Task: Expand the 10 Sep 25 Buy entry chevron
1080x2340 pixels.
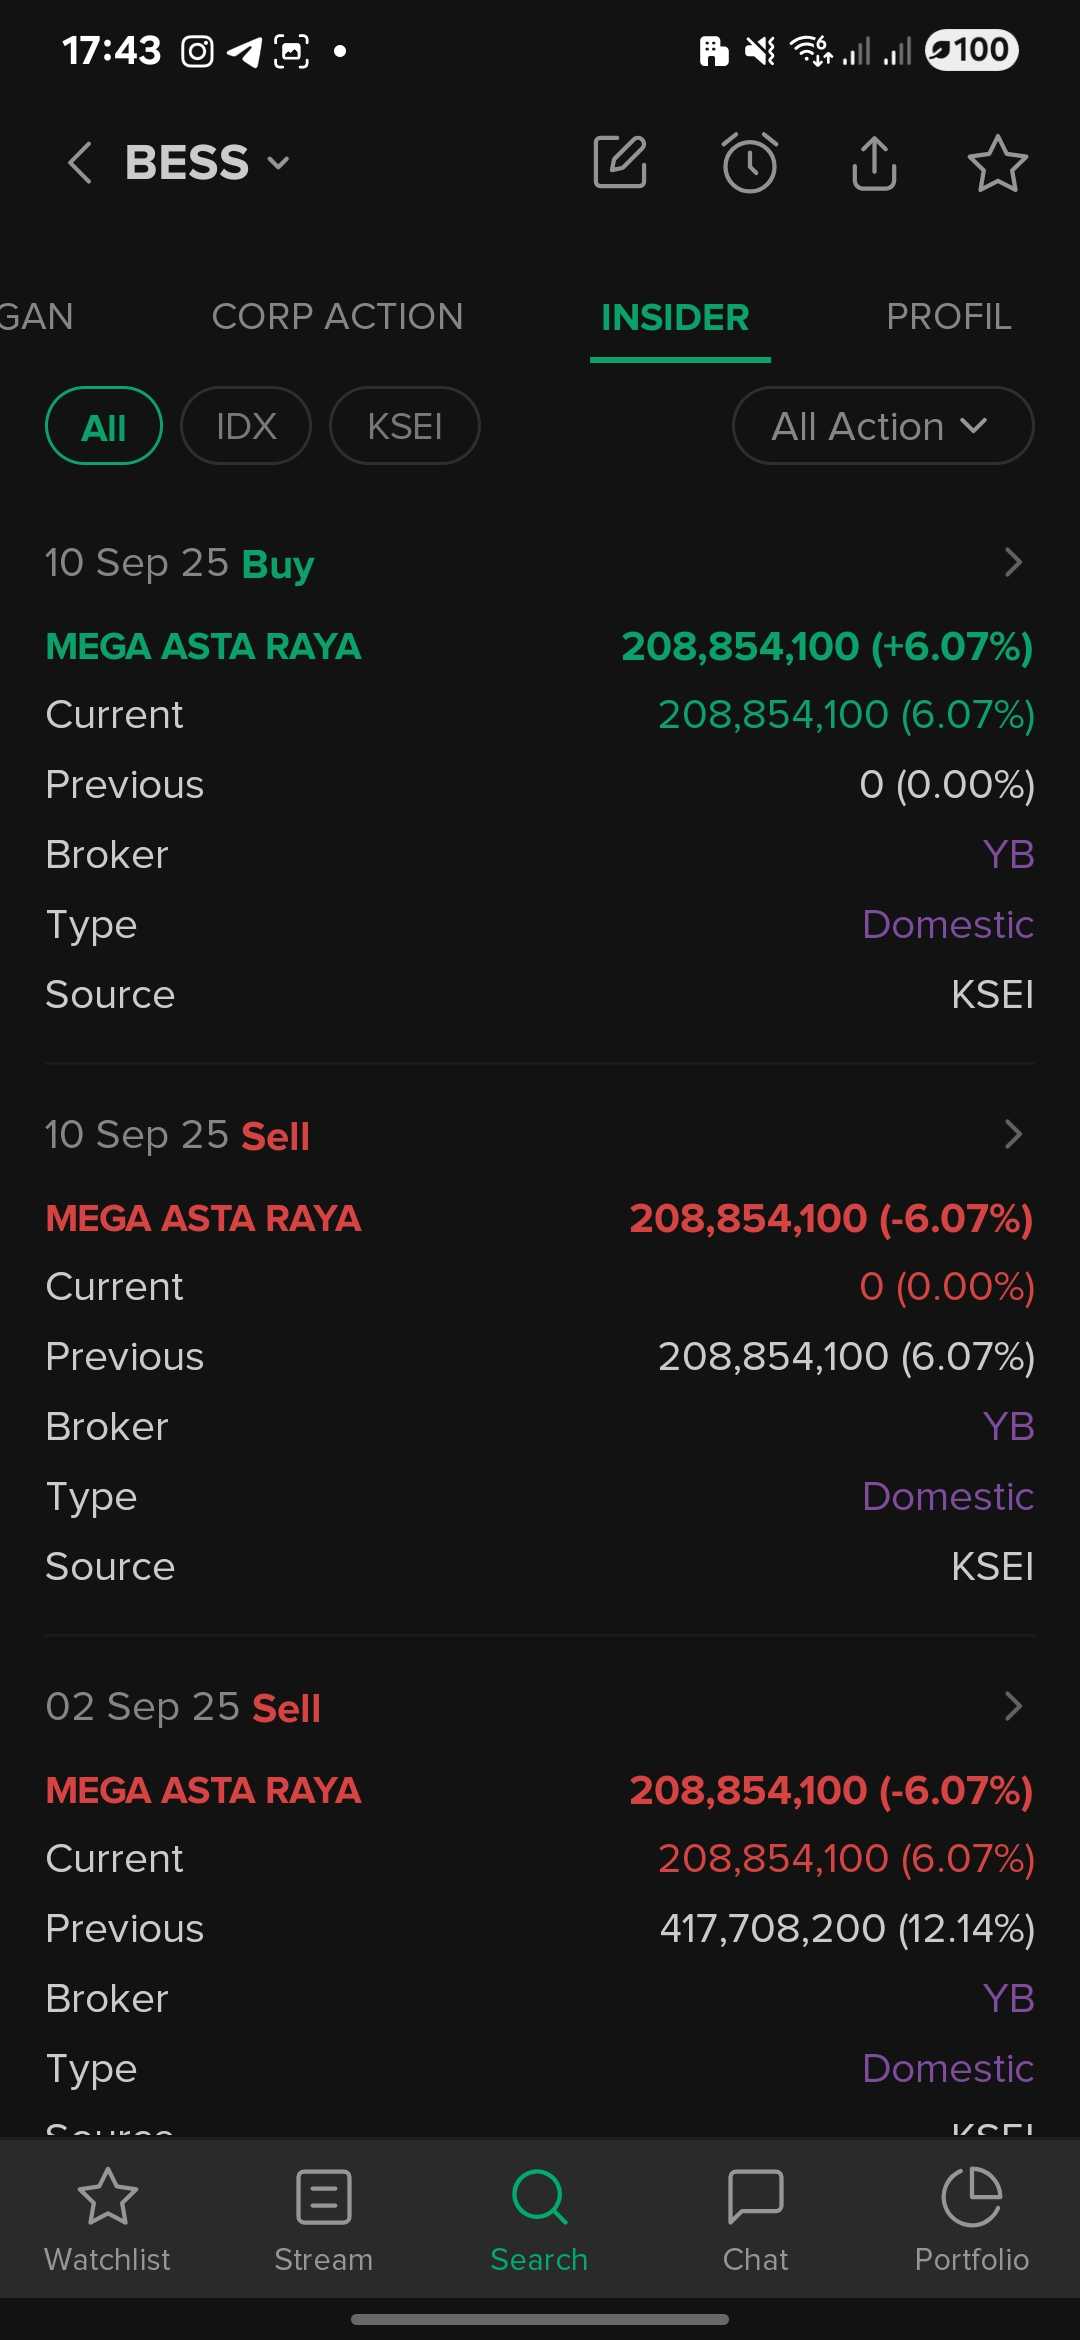Action: click(x=1012, y=562)
